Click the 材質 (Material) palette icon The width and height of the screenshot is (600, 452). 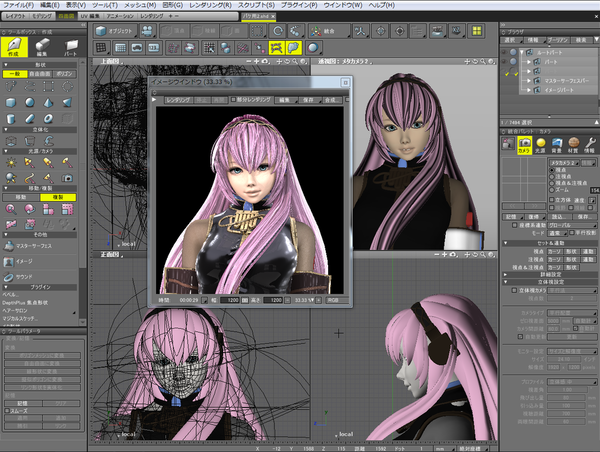pyautogui.click(x=573, y=144)
